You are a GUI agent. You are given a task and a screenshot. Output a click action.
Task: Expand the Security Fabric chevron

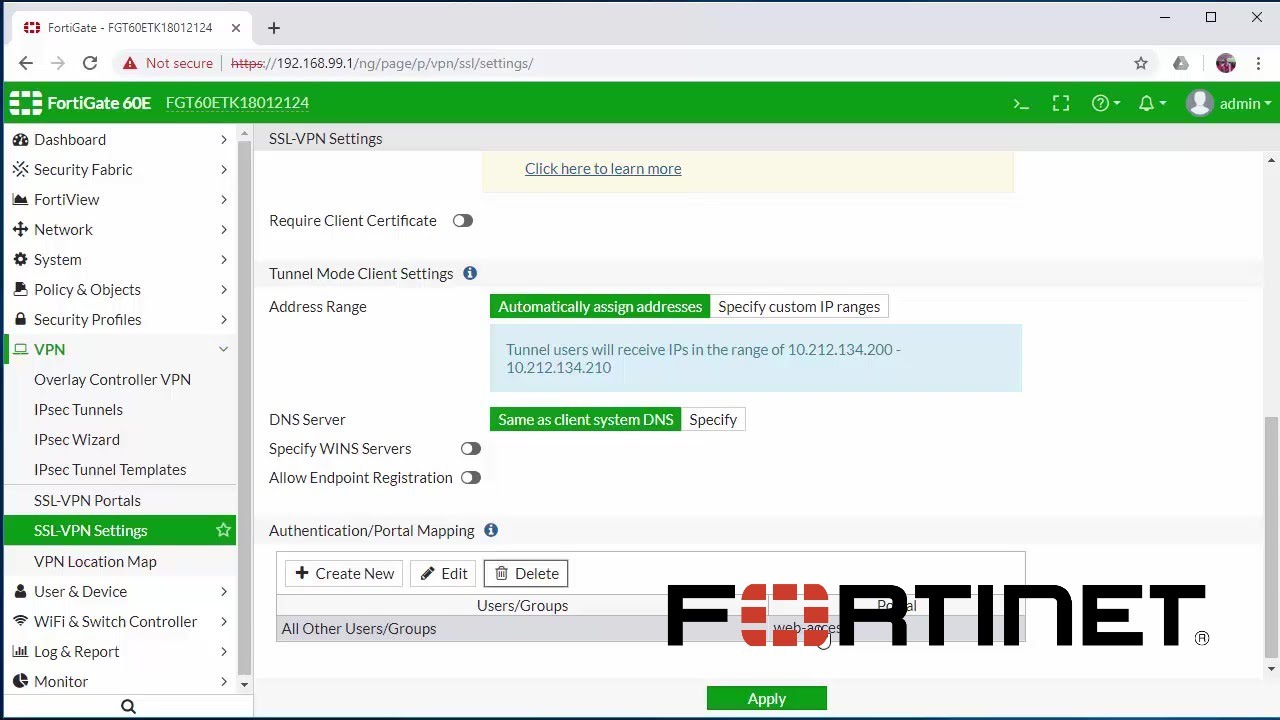coord(224,170)
